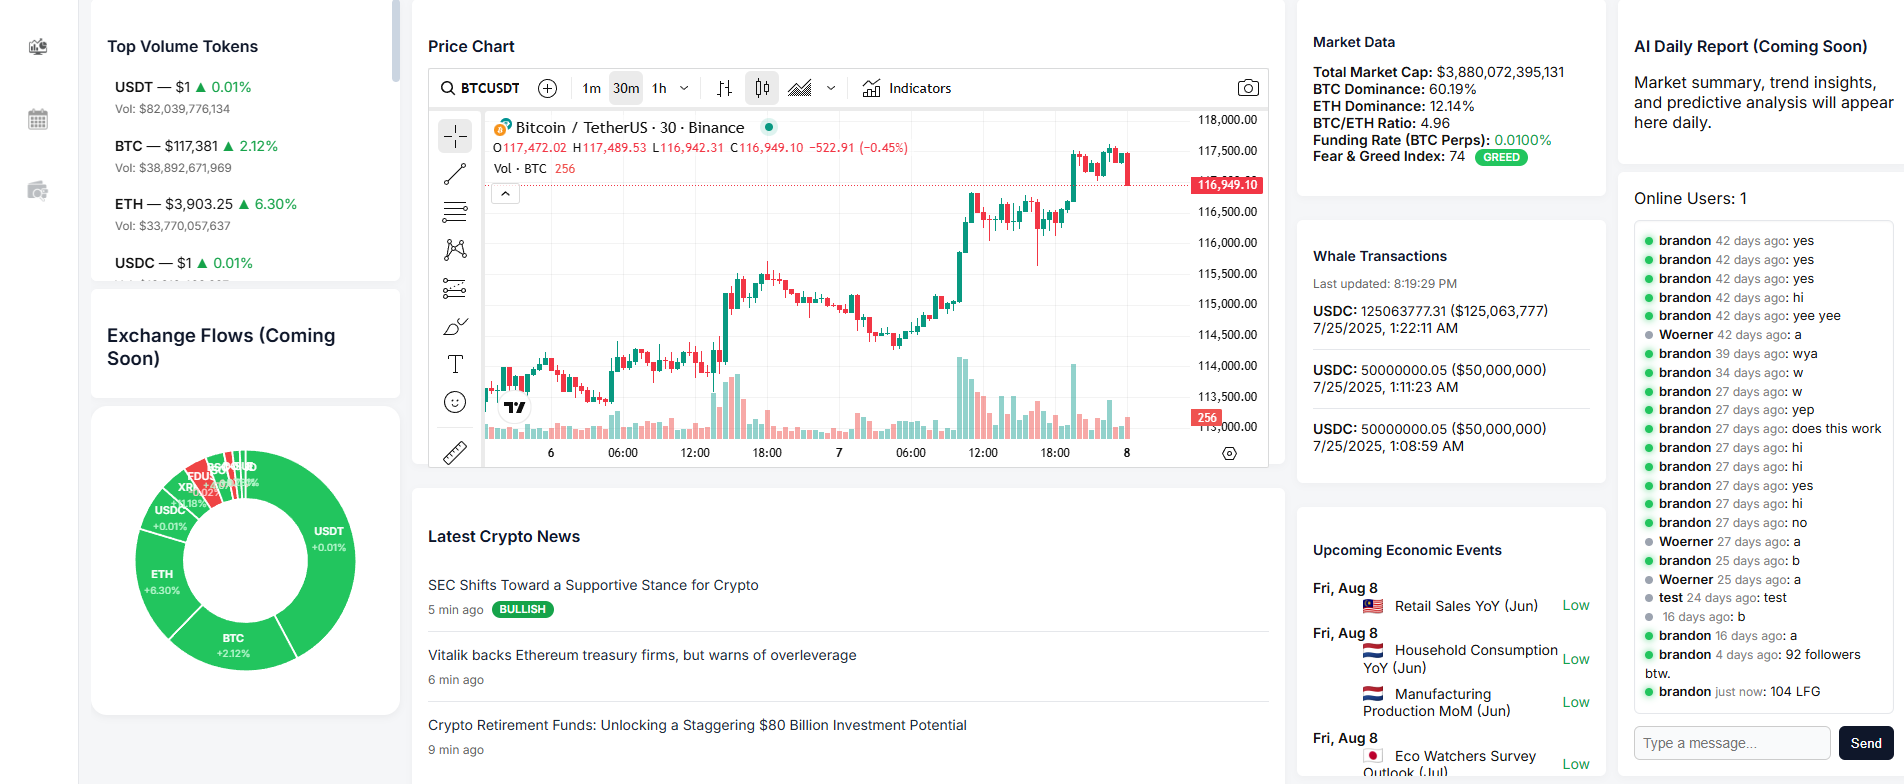Image resolution: width=1904 pixels, height=784 pixels.
Task: Click the Bitcoin / TetherUS chart title
Action: pyautogui.click(x=630, y=127)
